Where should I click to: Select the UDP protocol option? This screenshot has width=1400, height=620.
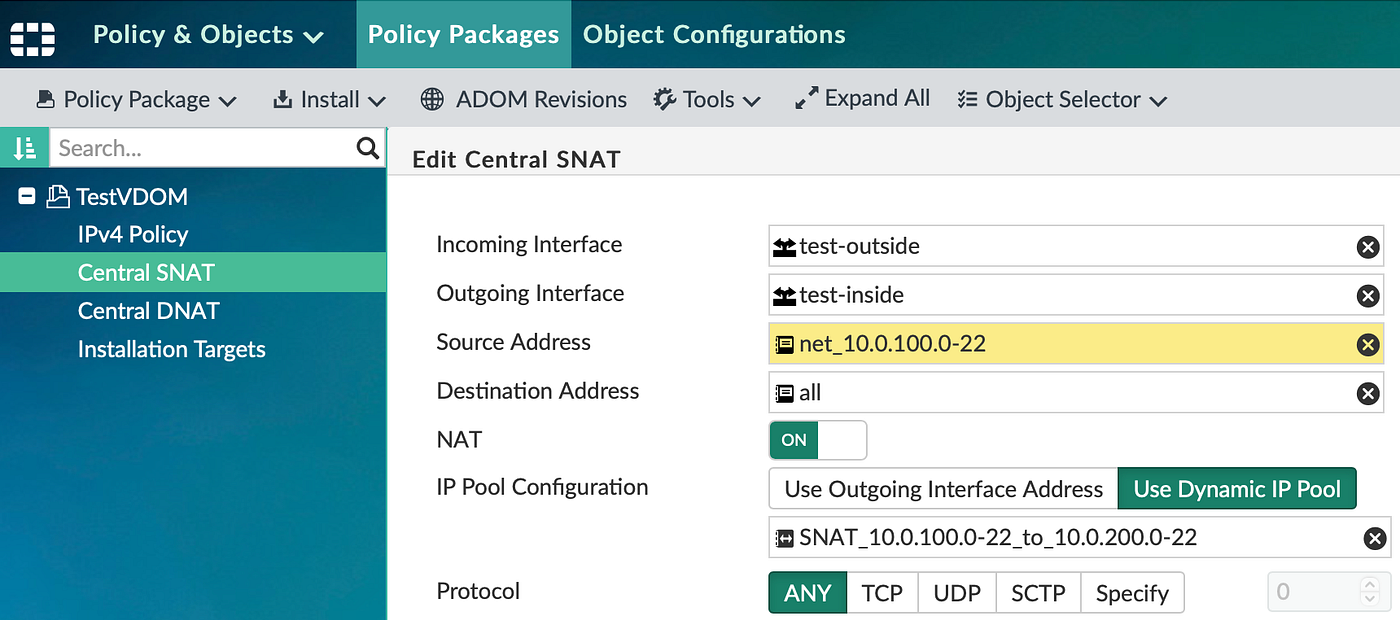click(x=957, y=592)
